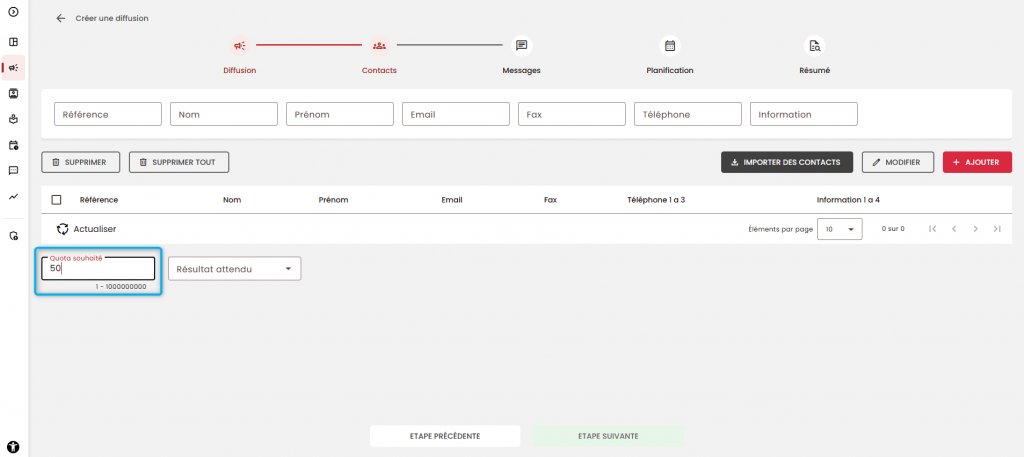Go to last page of table

click(x=997, y=228)
